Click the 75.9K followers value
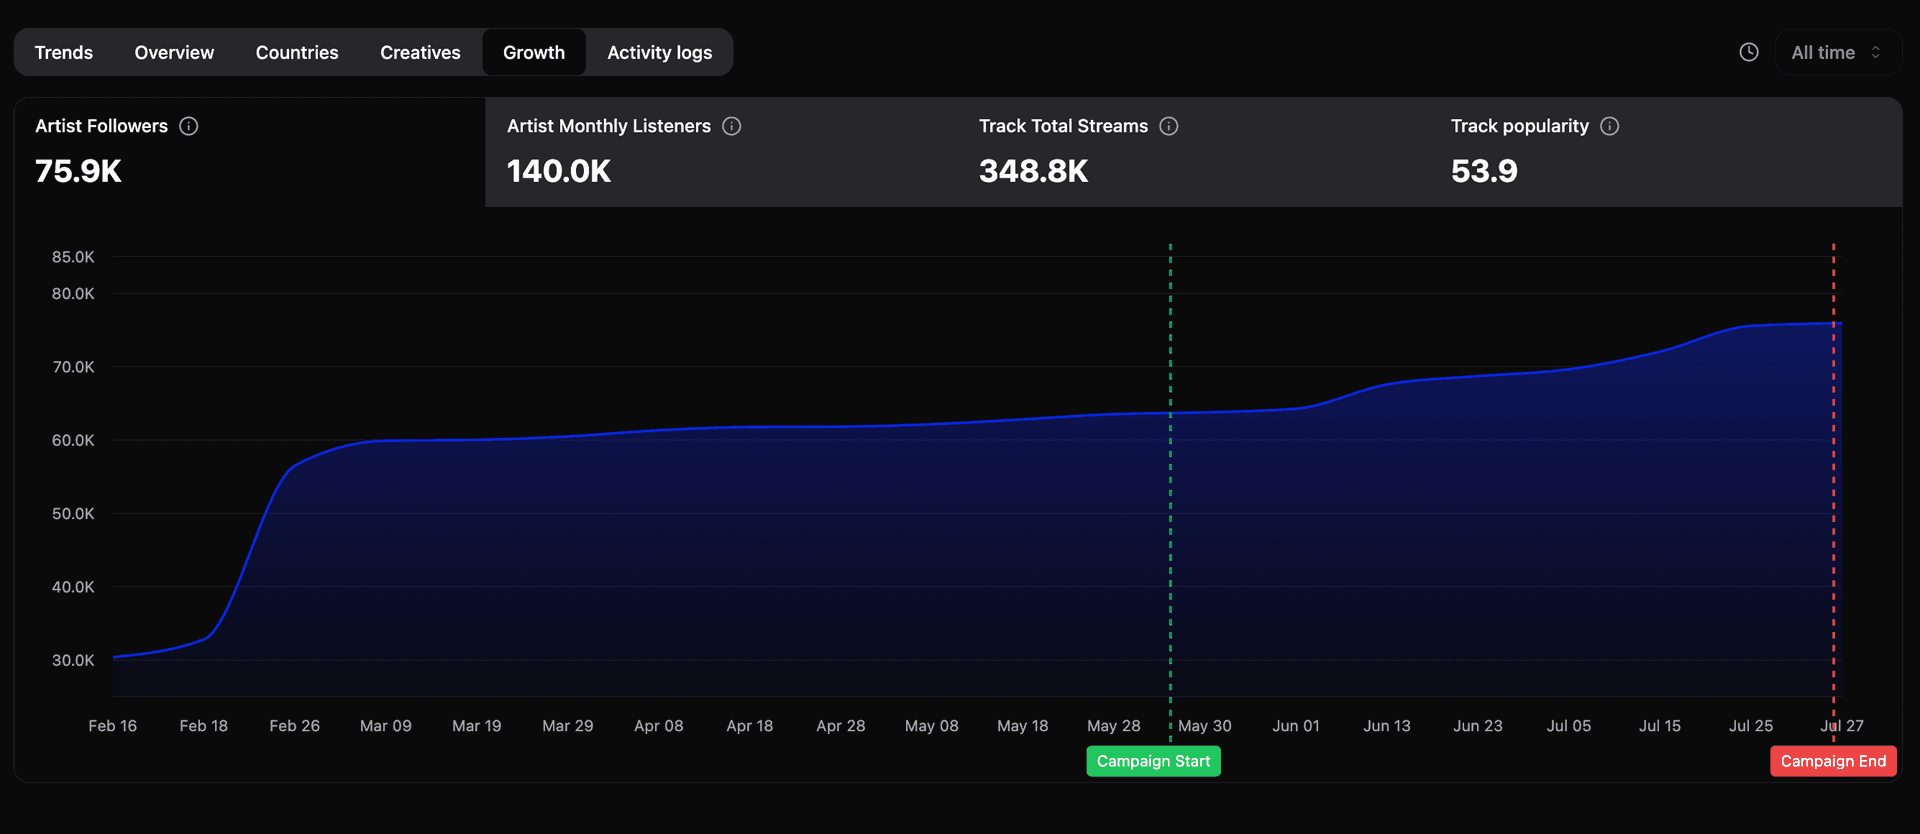This screenshot has width=1920, height=834. point(78,171)
